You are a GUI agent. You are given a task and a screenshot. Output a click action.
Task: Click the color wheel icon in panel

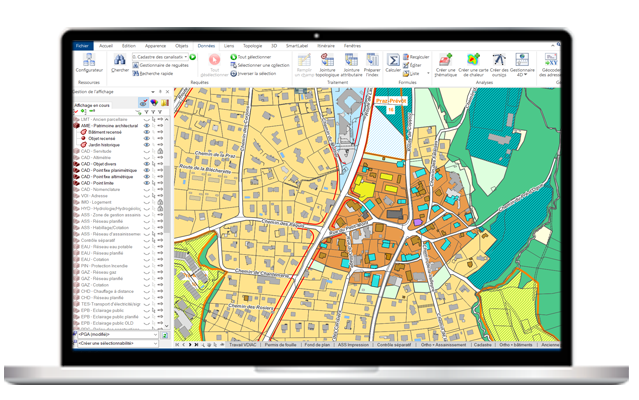[154, 103]
